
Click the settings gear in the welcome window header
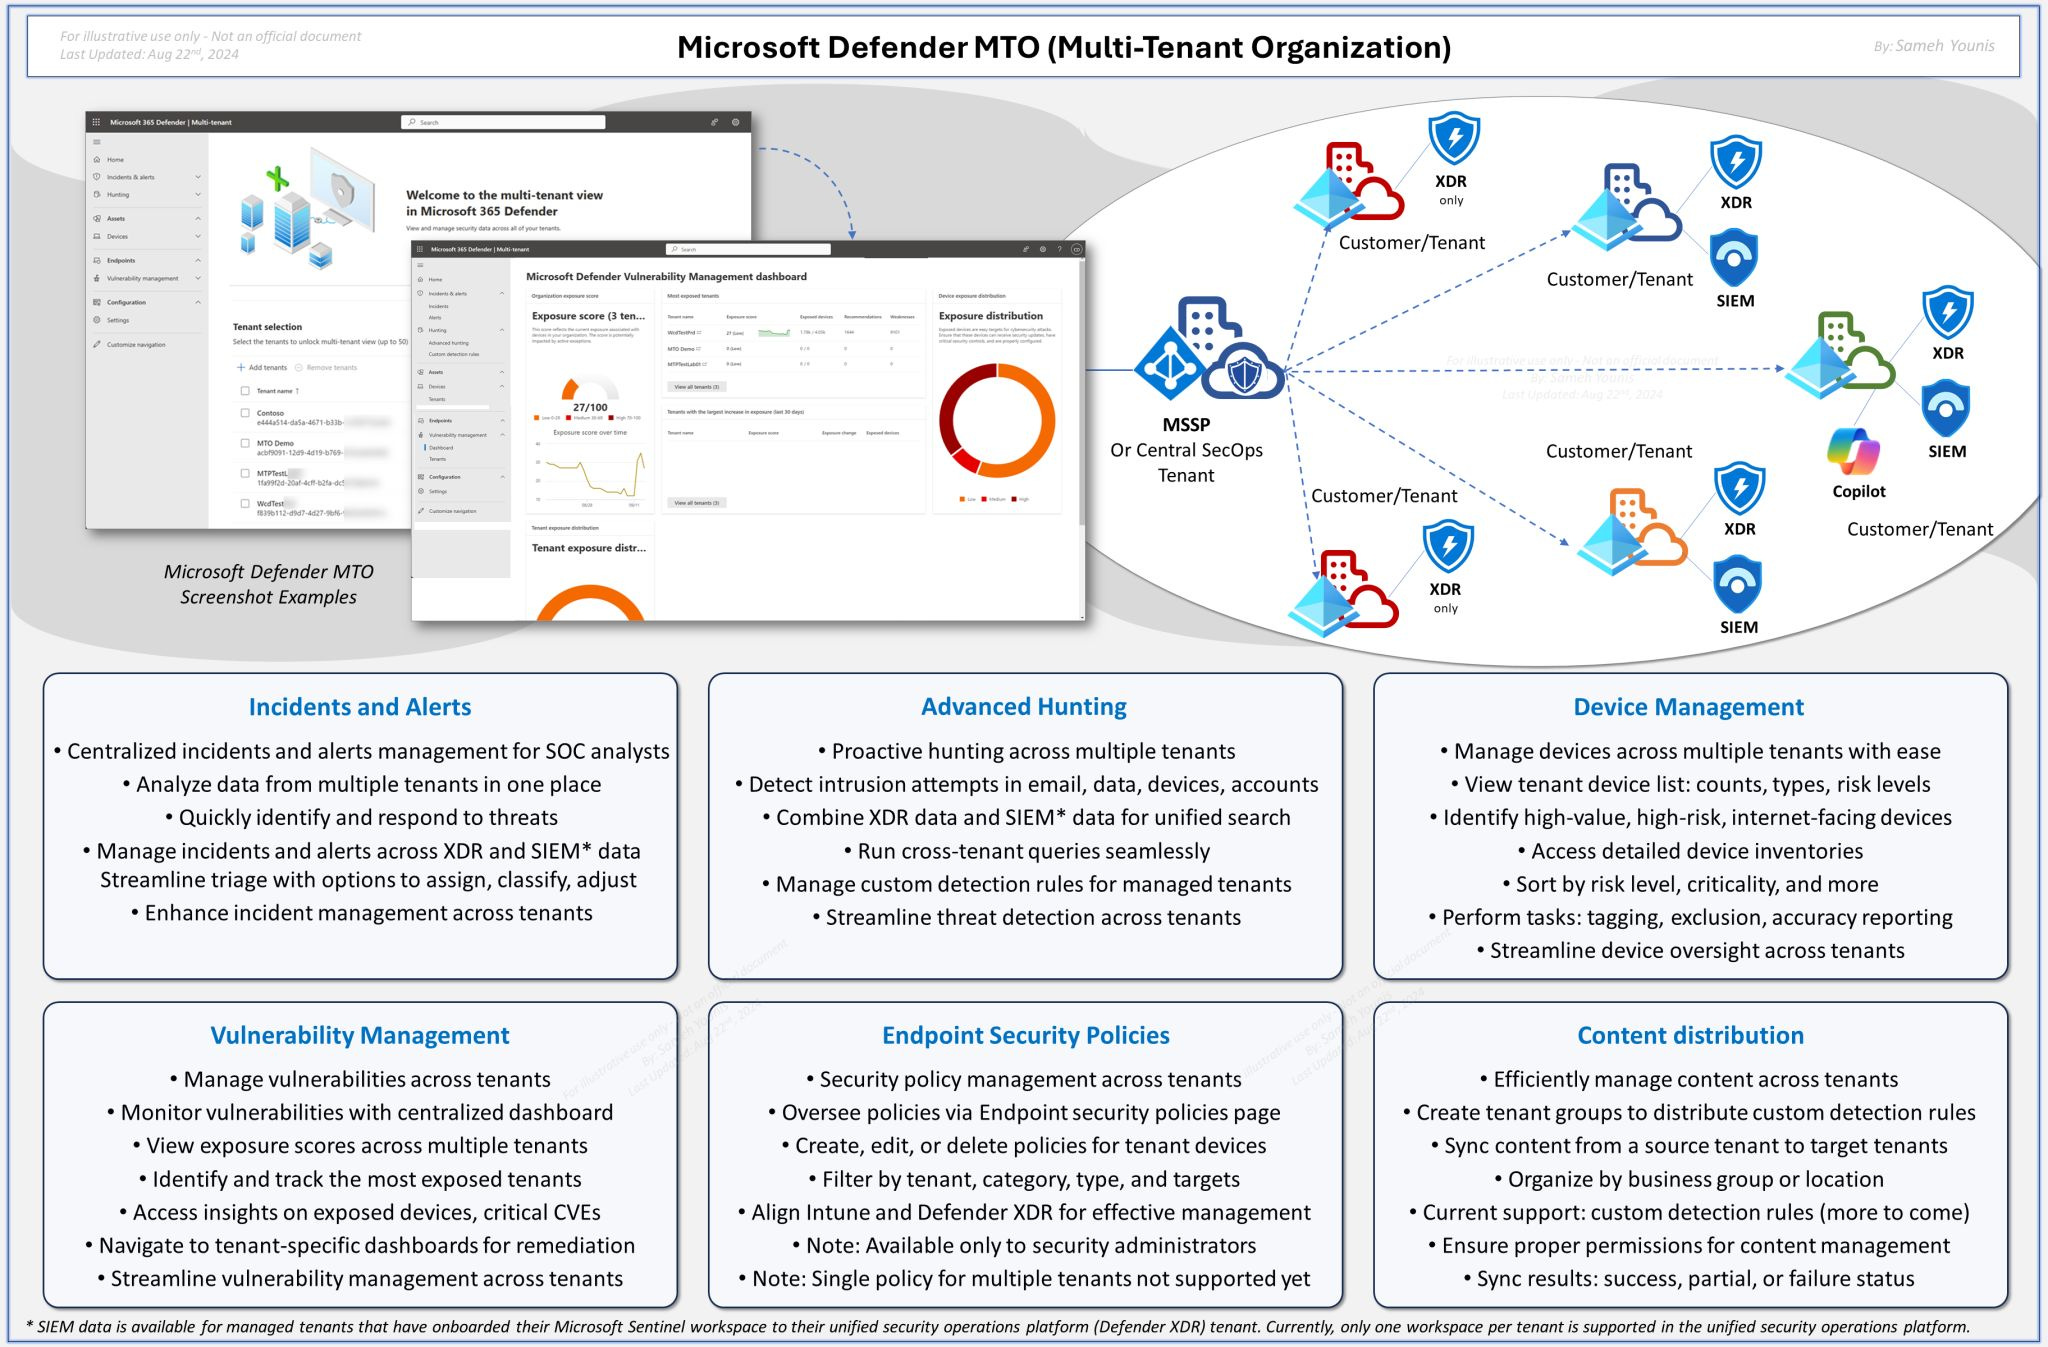point(735,122)
